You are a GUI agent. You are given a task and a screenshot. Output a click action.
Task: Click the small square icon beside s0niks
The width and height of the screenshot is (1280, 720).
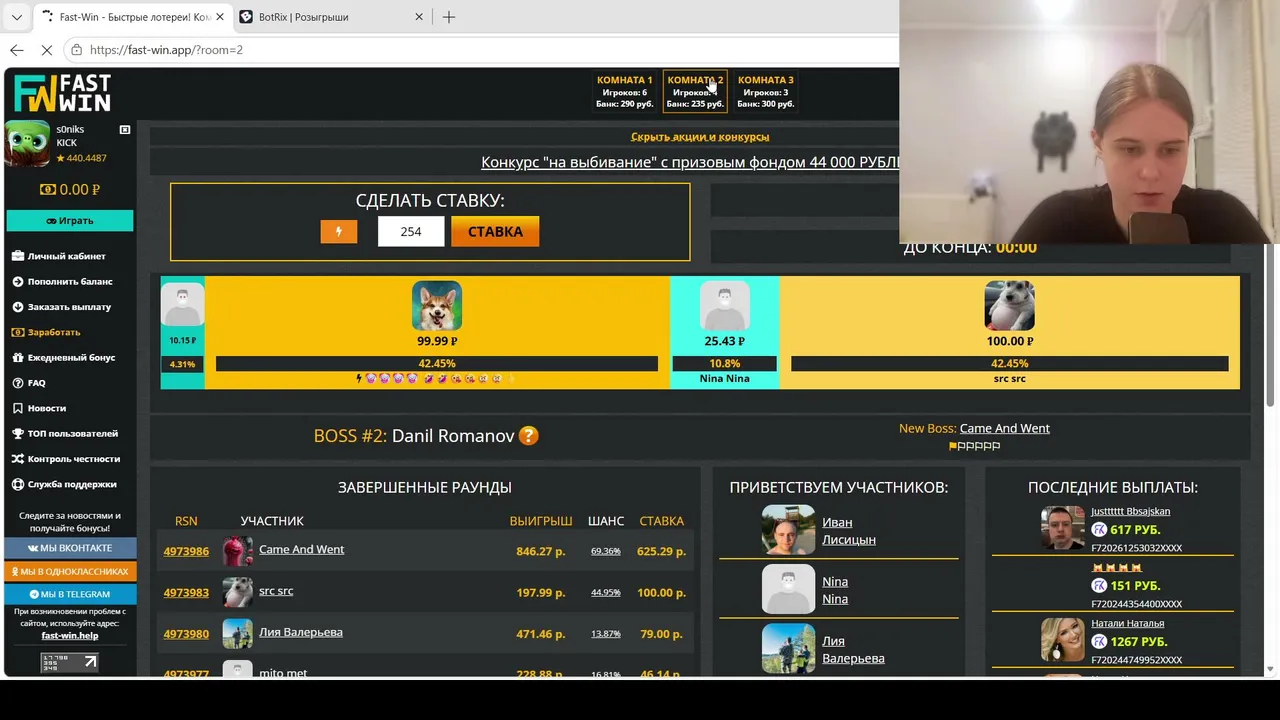click(x=125, y=130)
